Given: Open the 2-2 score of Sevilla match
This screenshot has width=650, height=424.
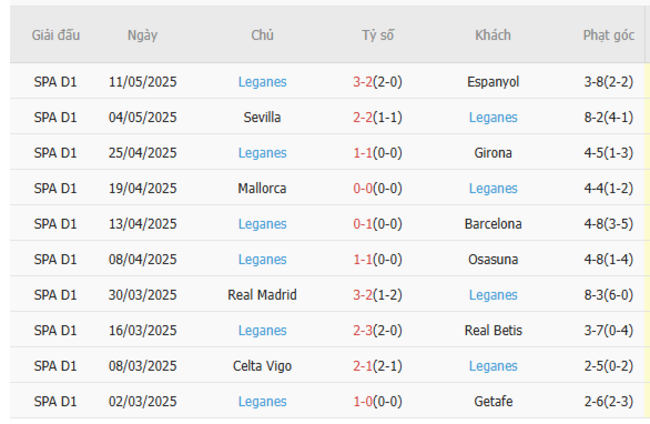Looking at the screenshot, I should tap(362, 117).
